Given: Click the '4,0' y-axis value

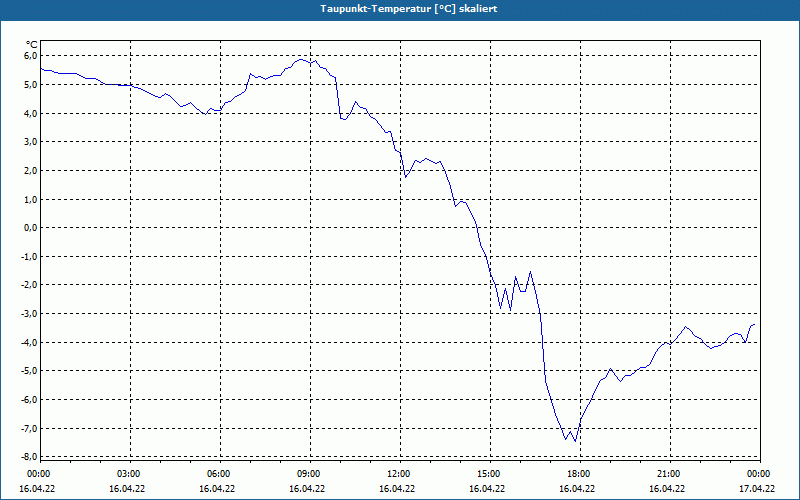Looking at the screenshot, I should pos(31,113).
